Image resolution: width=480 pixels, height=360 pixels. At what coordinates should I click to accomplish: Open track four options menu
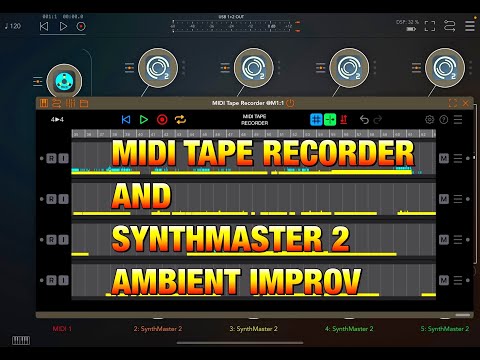click(458, 280)
